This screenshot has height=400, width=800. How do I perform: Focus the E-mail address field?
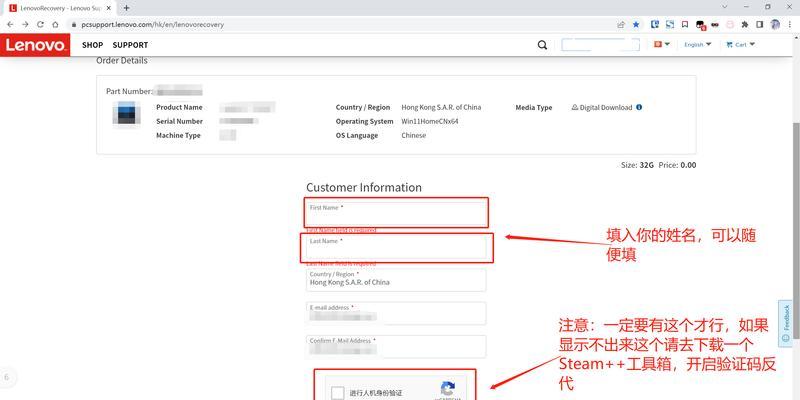[x=396, y=313]
